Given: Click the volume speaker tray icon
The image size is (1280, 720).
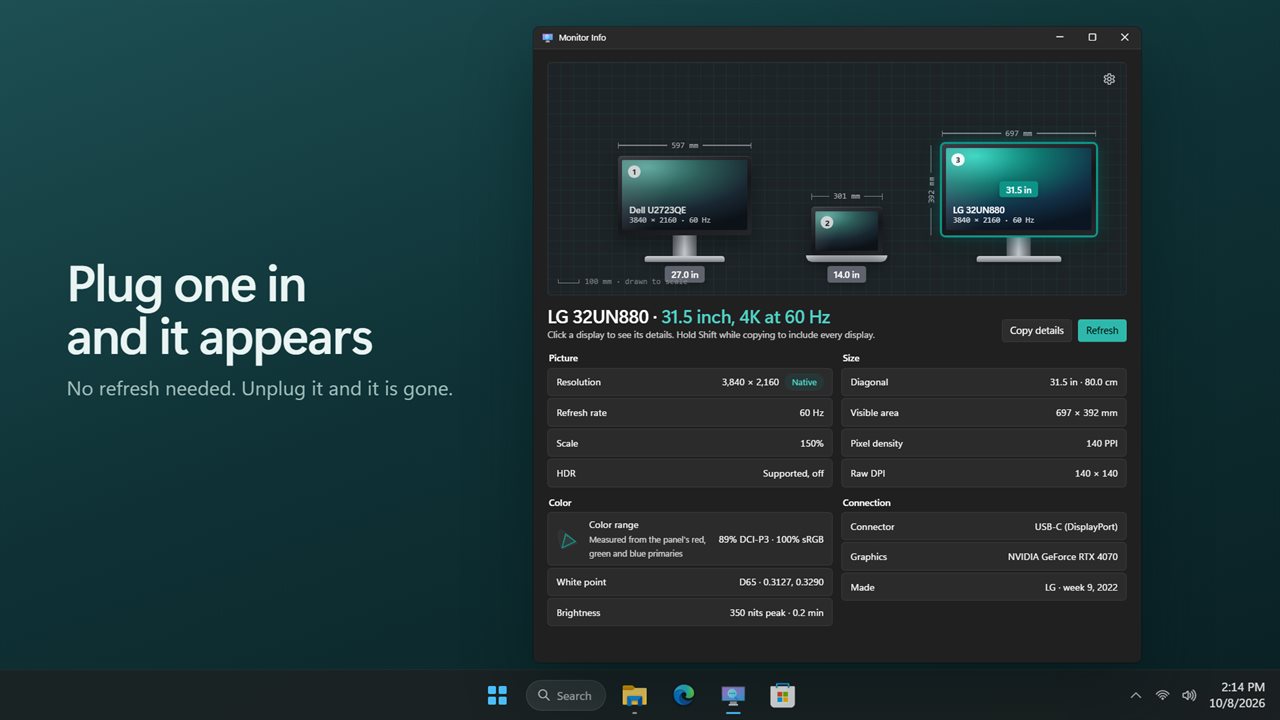Looking at the screenshot, I should tap(1189, 695).
